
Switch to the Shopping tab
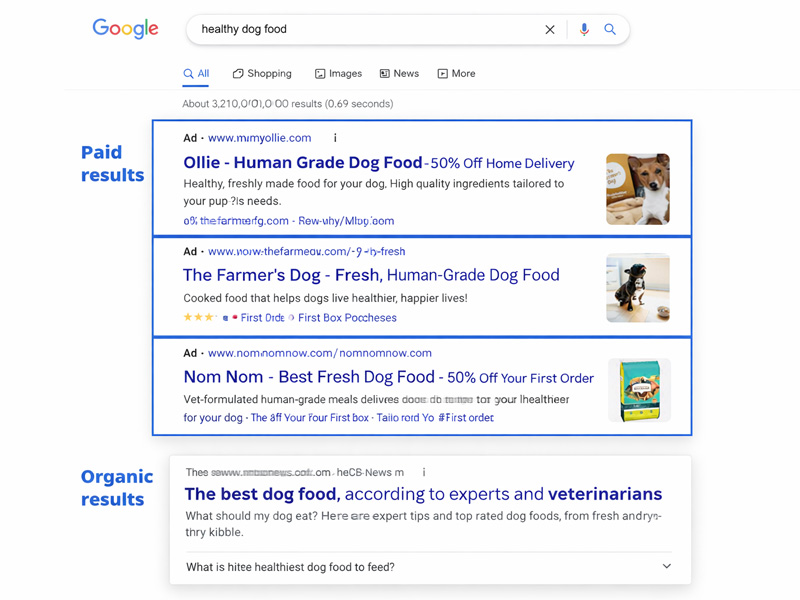262,74
